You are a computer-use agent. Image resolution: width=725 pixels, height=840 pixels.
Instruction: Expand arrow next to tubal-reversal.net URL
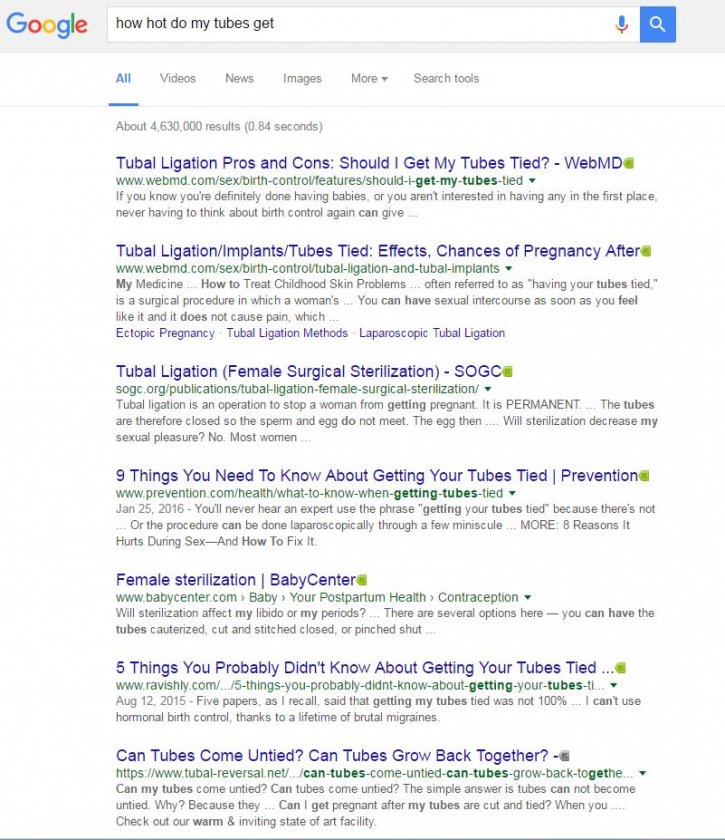642,773
